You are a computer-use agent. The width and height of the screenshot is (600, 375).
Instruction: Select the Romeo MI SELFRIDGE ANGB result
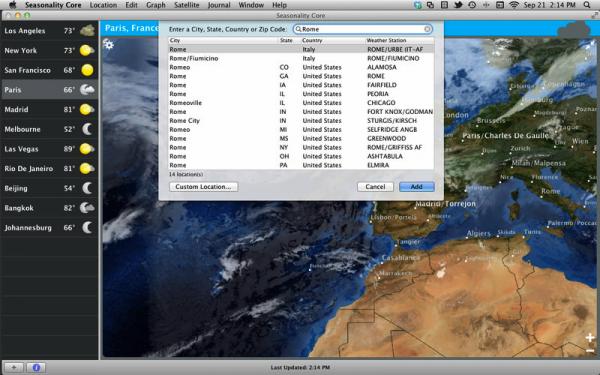pos(301,129)
